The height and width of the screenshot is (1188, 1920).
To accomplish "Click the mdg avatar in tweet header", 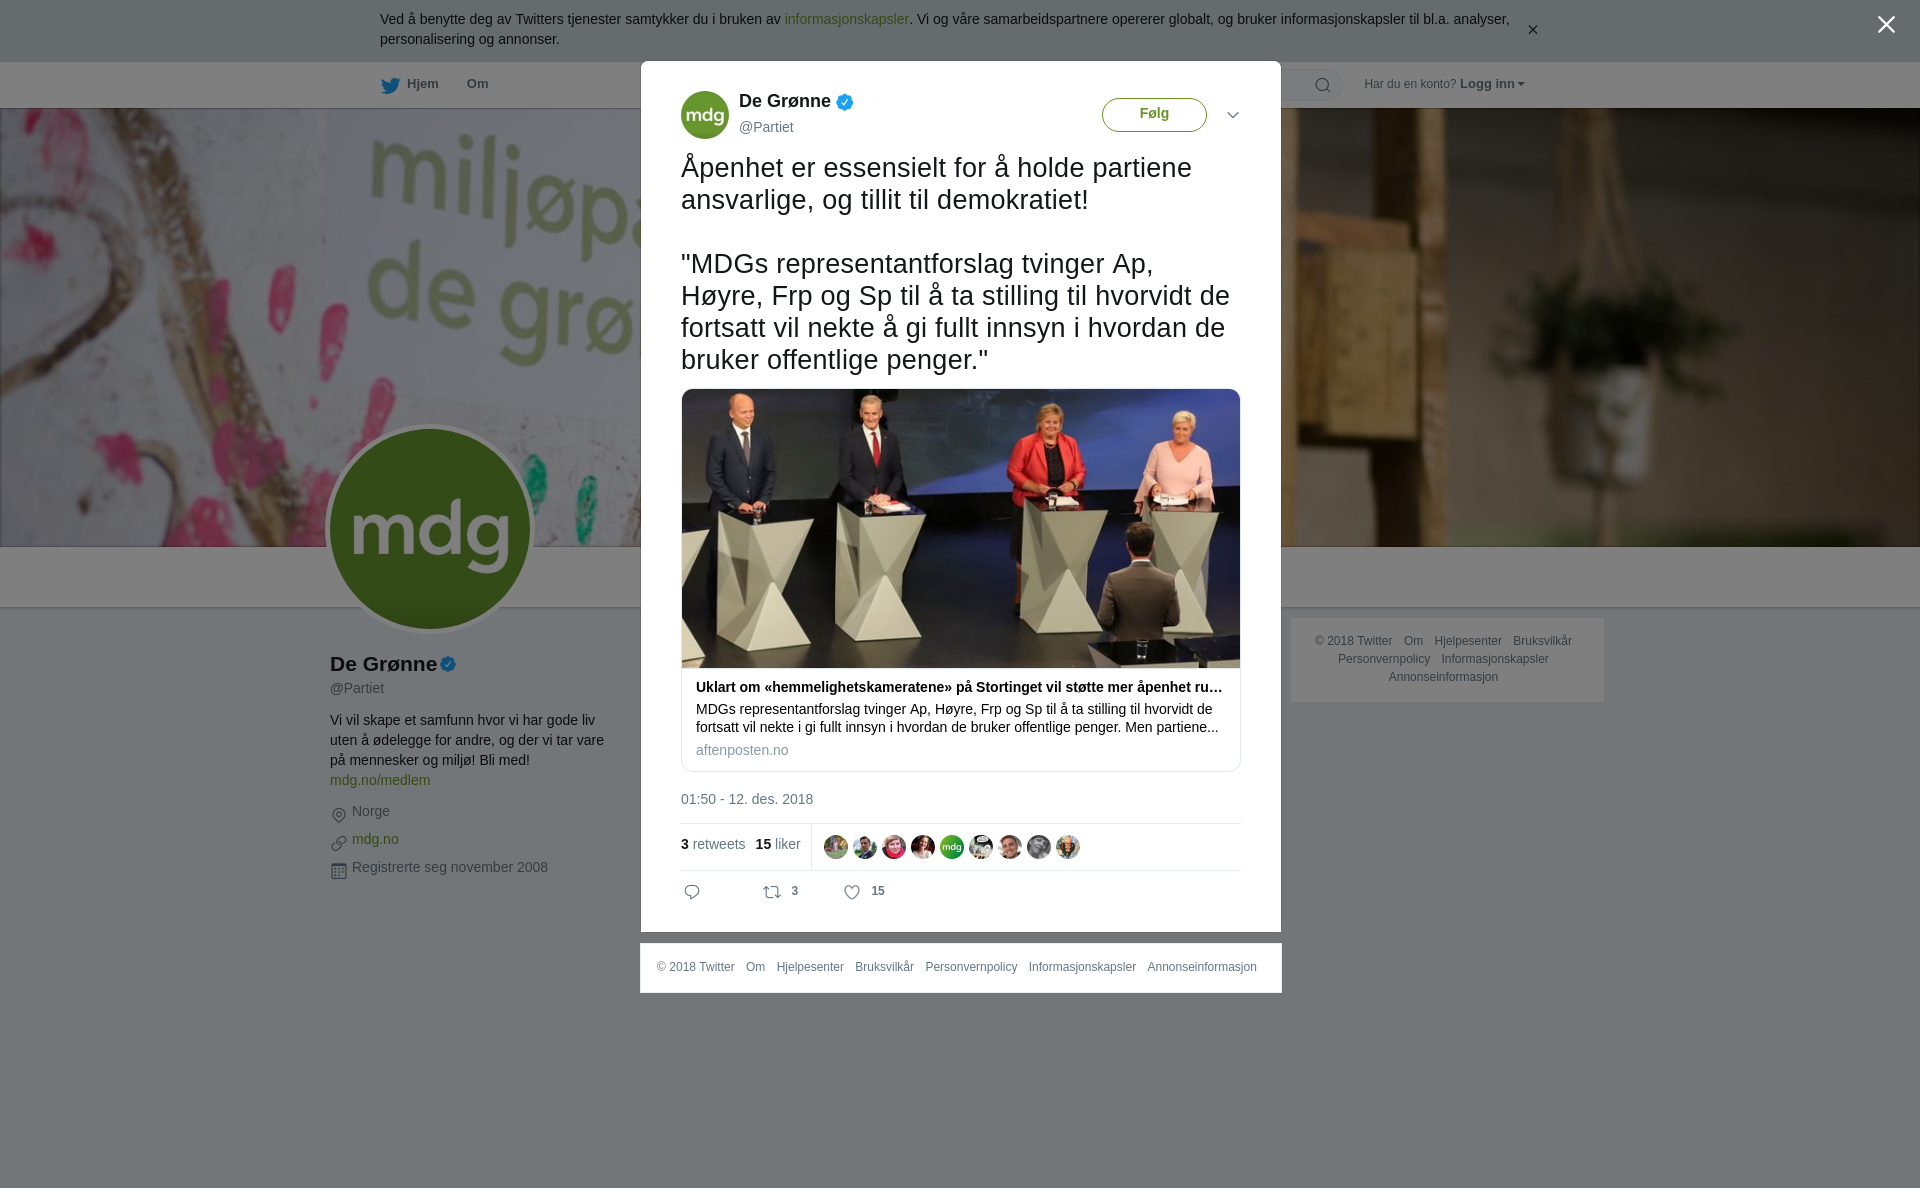I will pyautogui.click(x=705, y=115).
